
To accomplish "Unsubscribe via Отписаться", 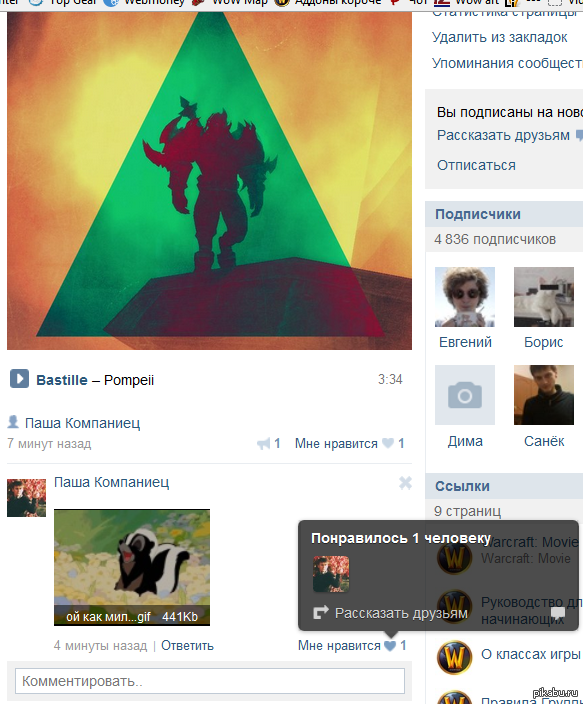I will pos(476,165).
